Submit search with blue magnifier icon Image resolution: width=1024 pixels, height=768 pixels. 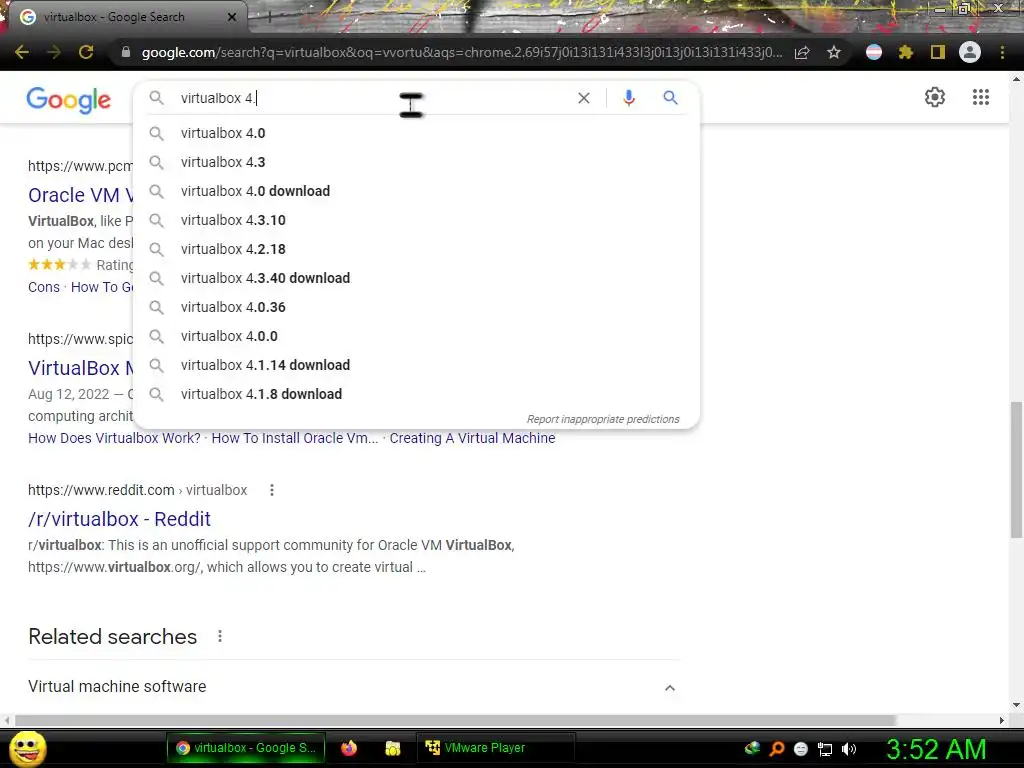[671, 98]
